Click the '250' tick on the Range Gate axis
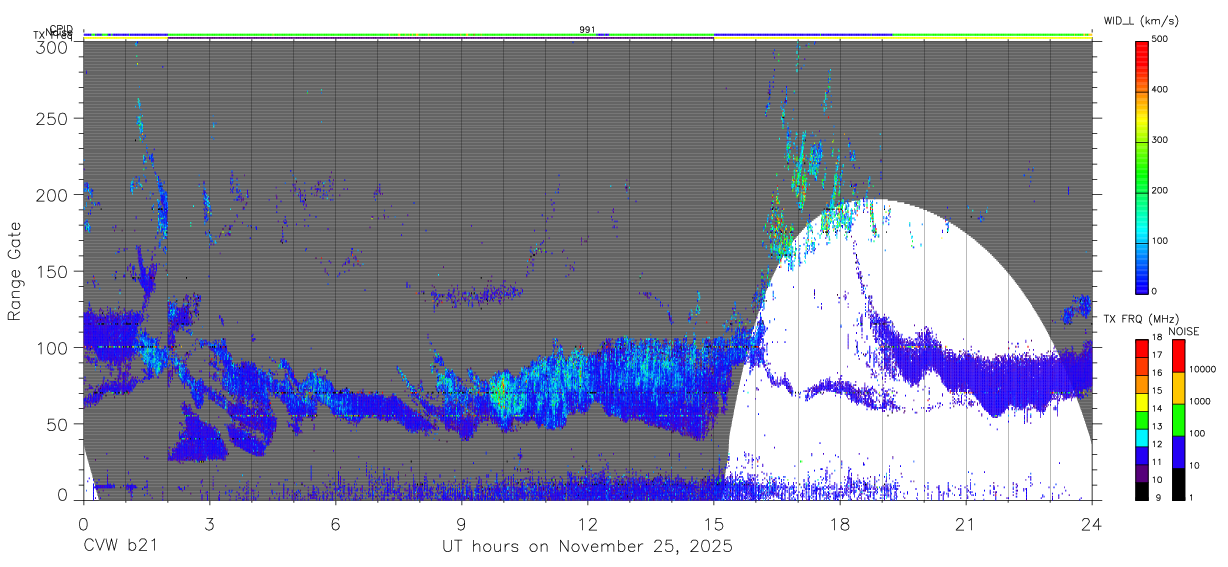This screenshot has width=1228, height=567. pyautogui.click(x=54, y=118)
